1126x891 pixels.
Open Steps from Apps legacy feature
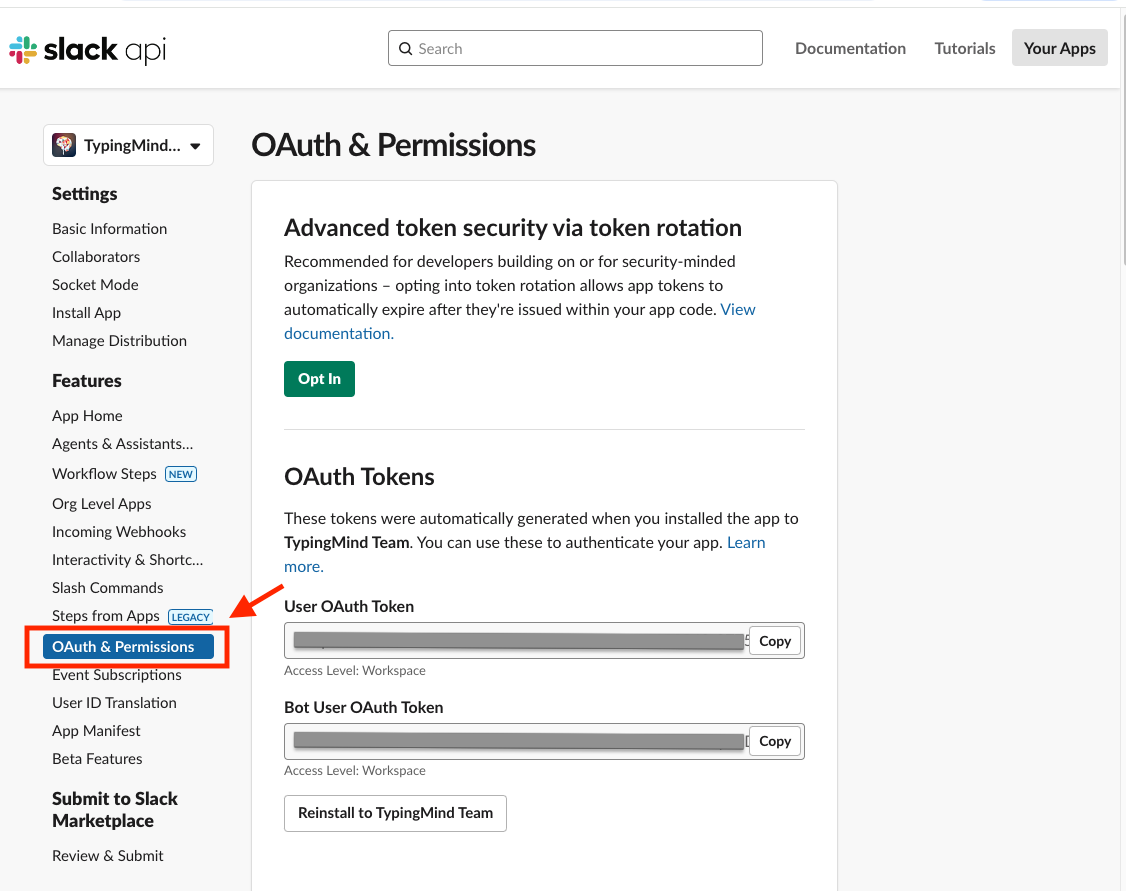pos(106,615)
